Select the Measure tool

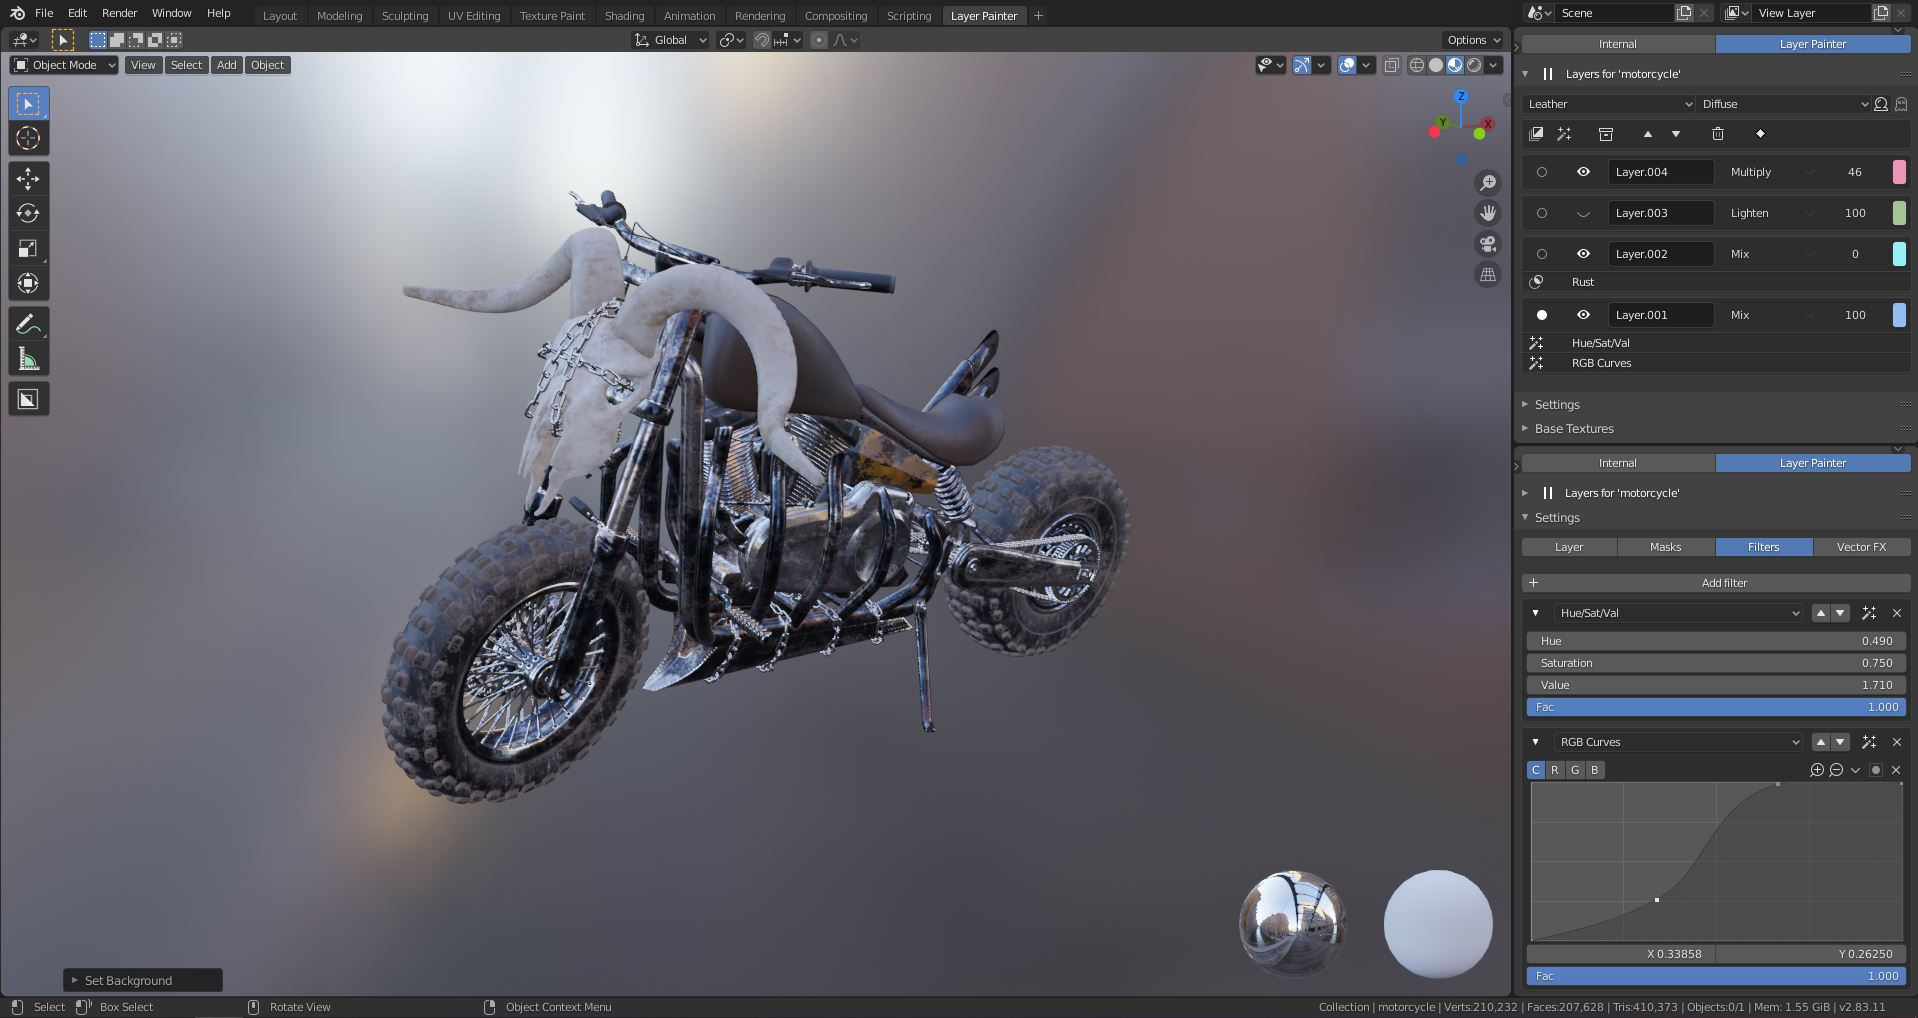click(x=28, y=358)
